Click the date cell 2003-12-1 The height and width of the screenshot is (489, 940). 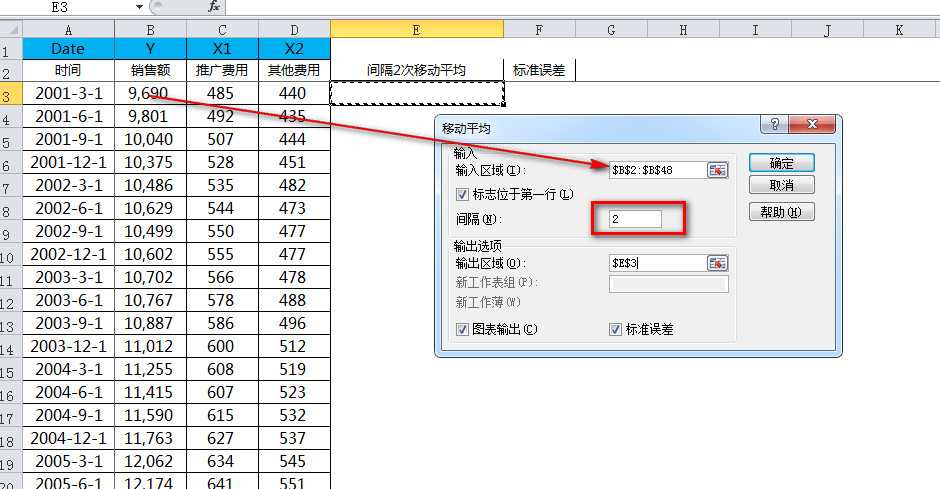click(68, 346)
